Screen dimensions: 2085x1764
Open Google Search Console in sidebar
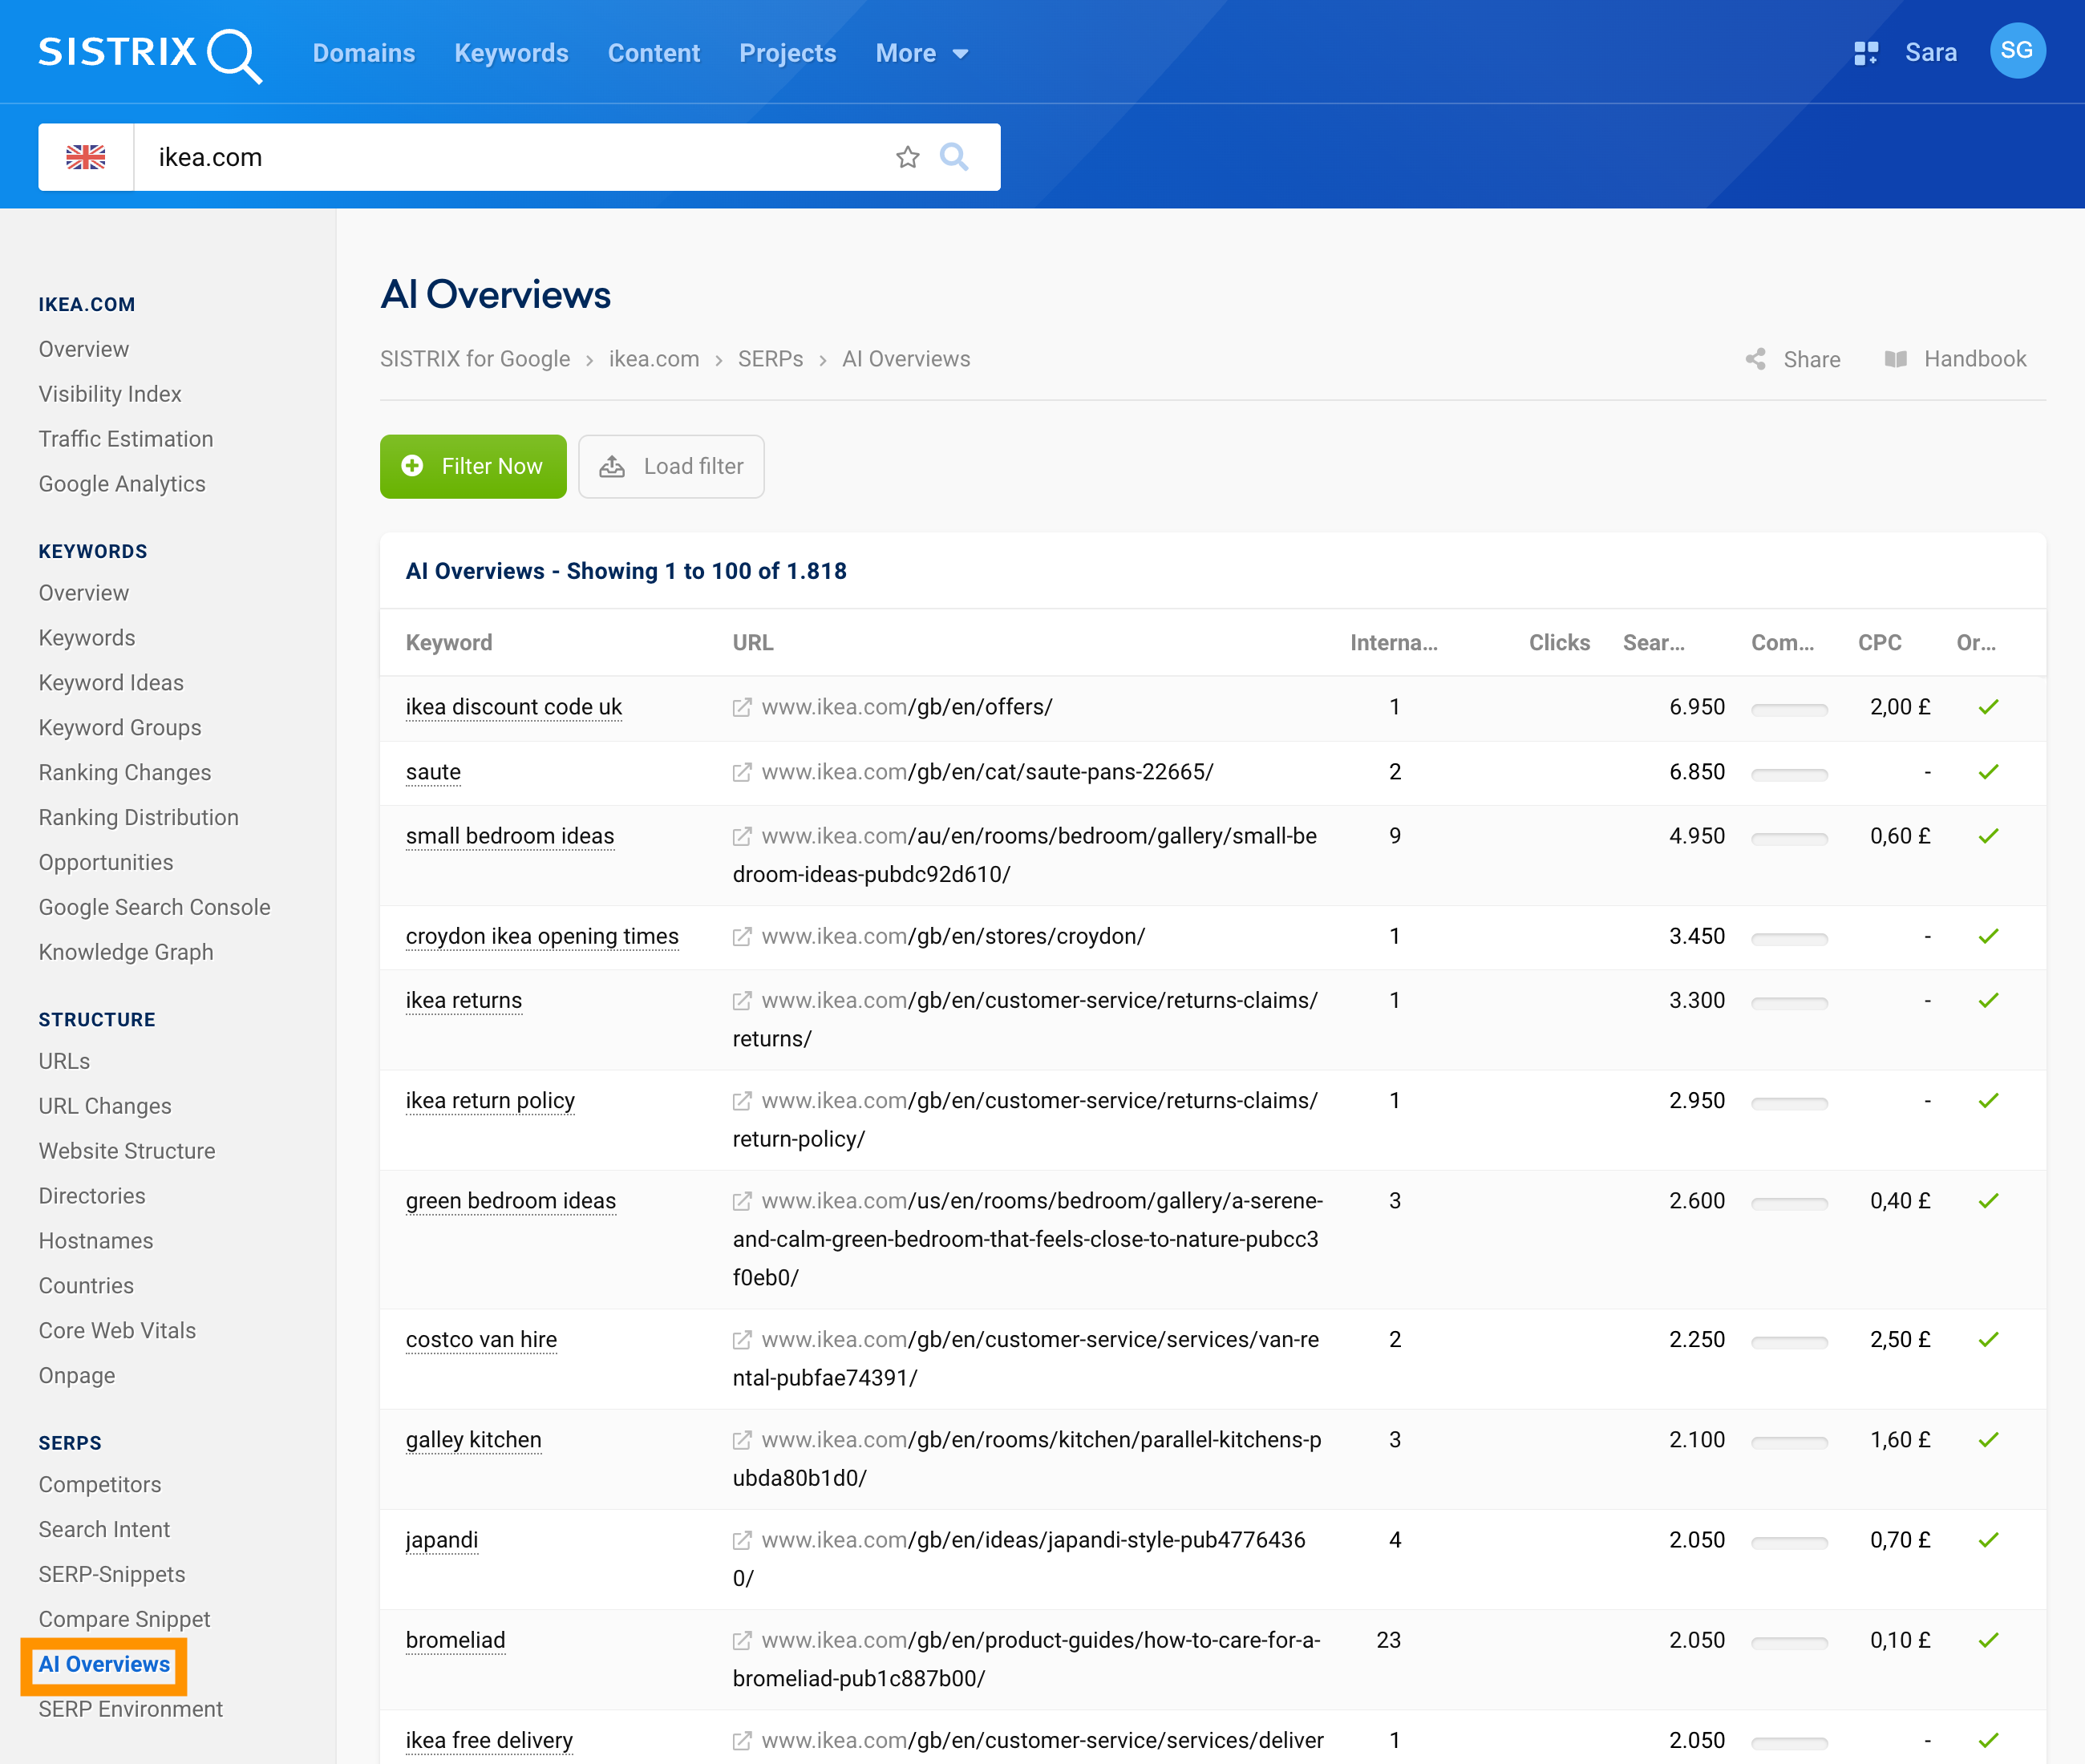pyautogui.click(x=155, y=907)
